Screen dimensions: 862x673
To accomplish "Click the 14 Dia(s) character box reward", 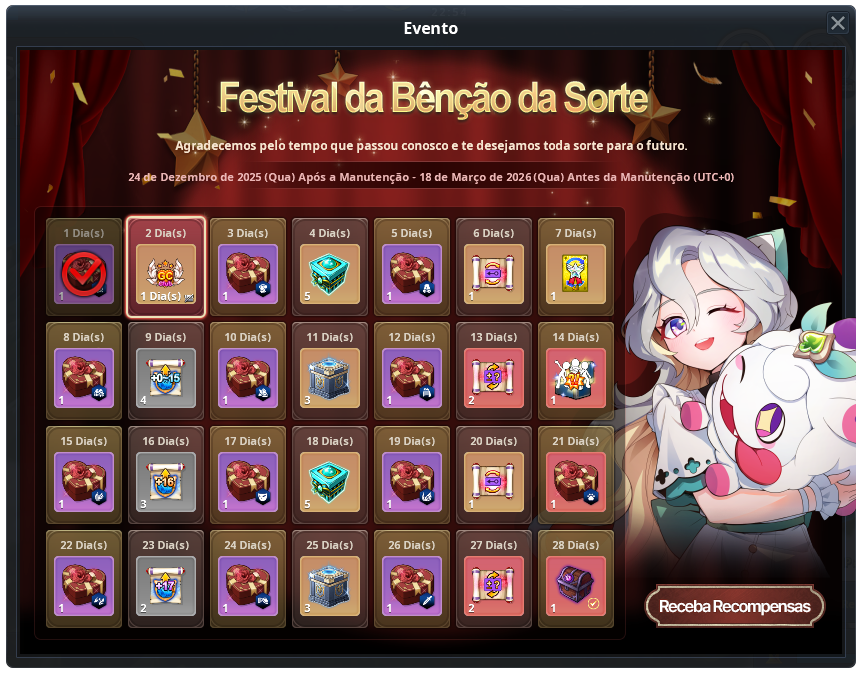I will click(576, 378).
